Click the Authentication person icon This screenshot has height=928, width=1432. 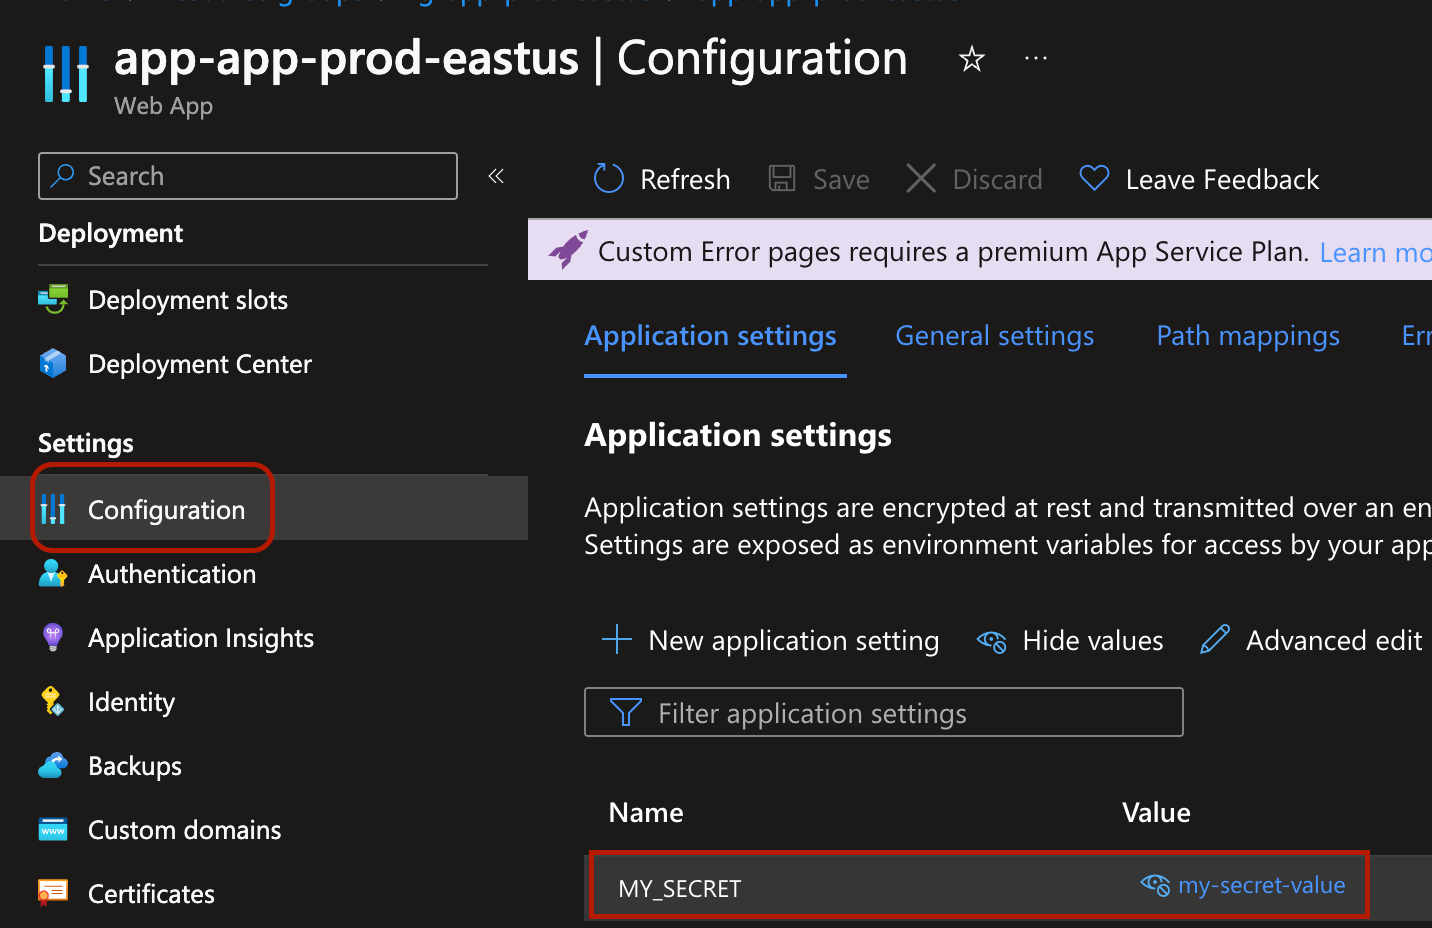pos(53,573)
